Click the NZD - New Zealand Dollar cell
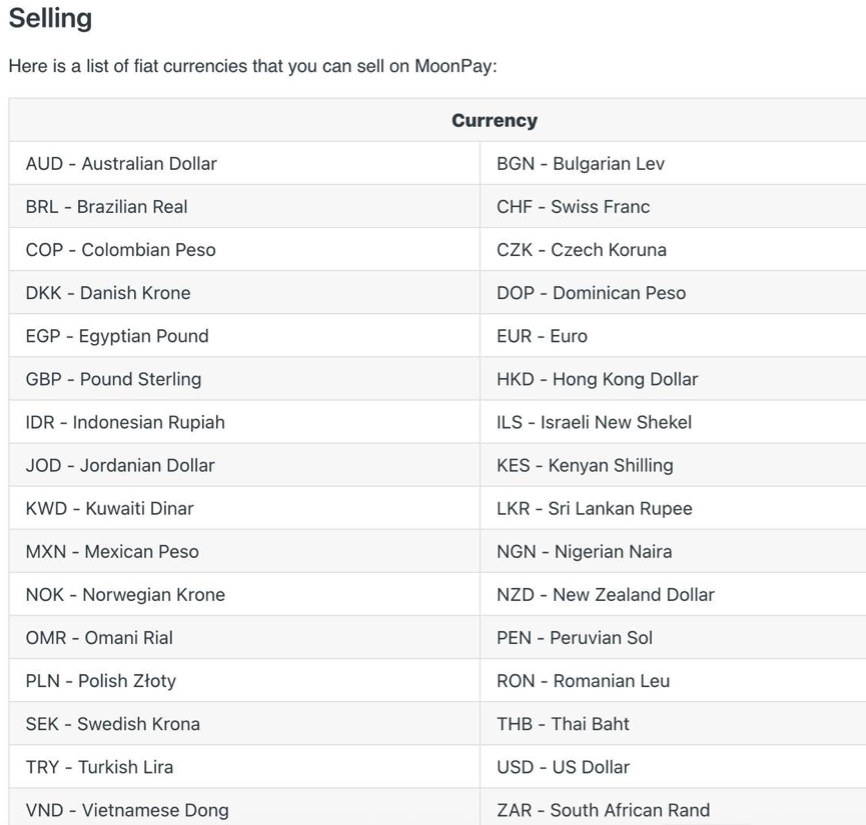The height and width of the screenshot is (825, 866). (x=605, y=594)
